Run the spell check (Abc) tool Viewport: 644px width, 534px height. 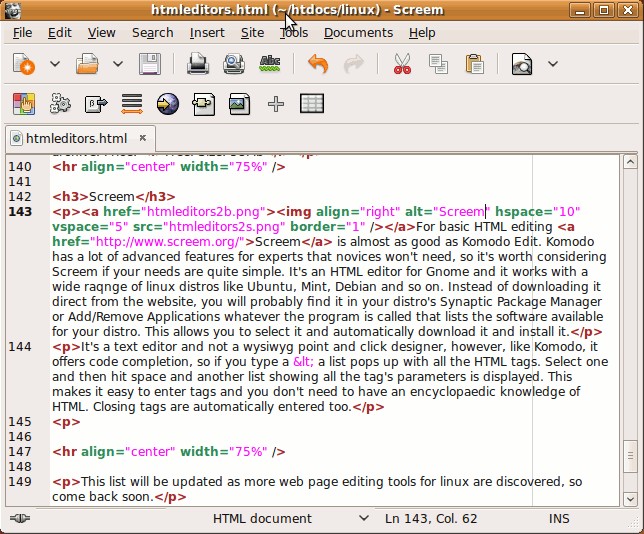tap(269, 65)
